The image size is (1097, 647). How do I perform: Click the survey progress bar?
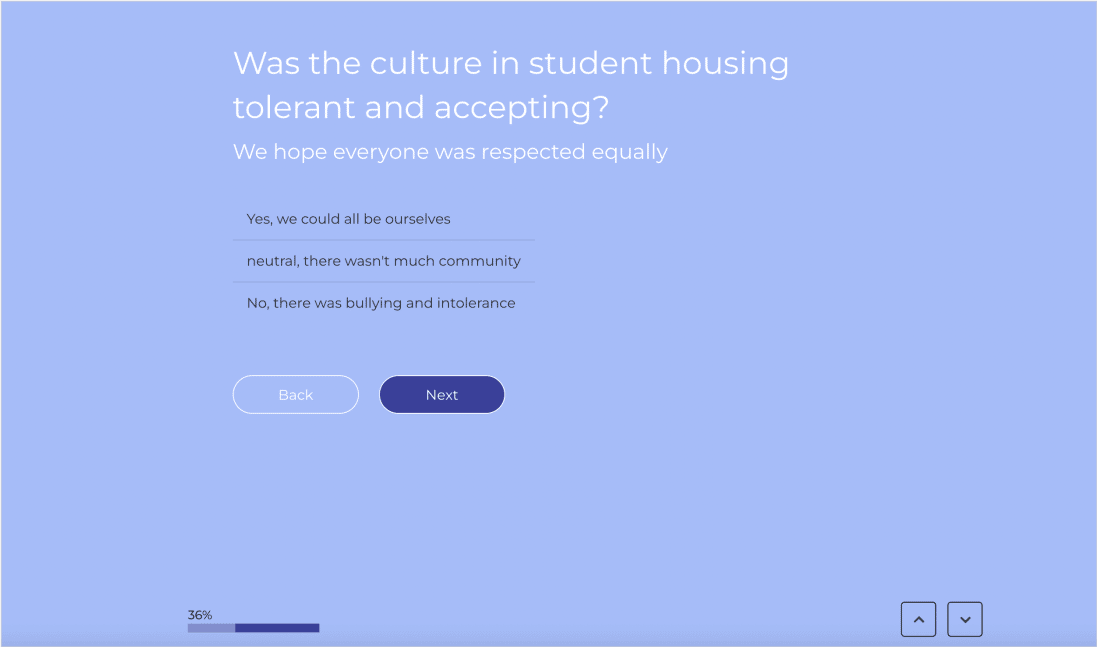pos(253,628)
